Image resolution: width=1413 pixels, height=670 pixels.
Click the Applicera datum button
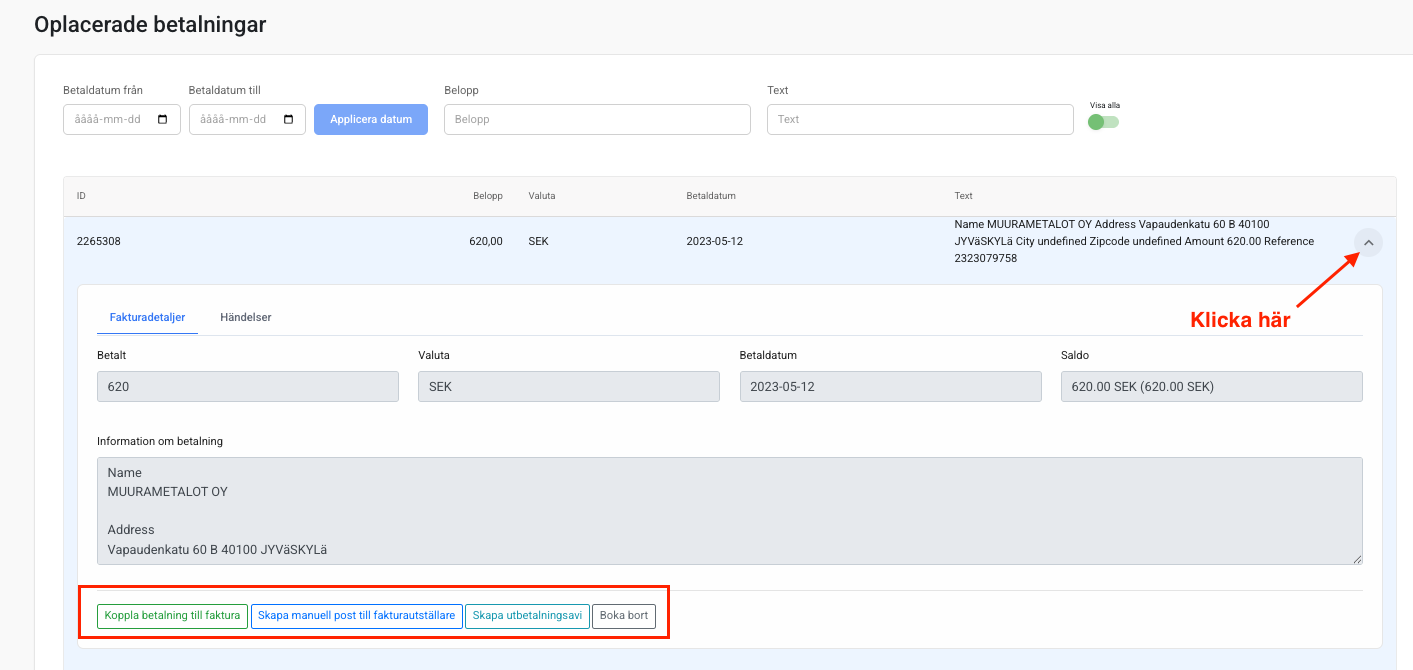tap(371, 119)
